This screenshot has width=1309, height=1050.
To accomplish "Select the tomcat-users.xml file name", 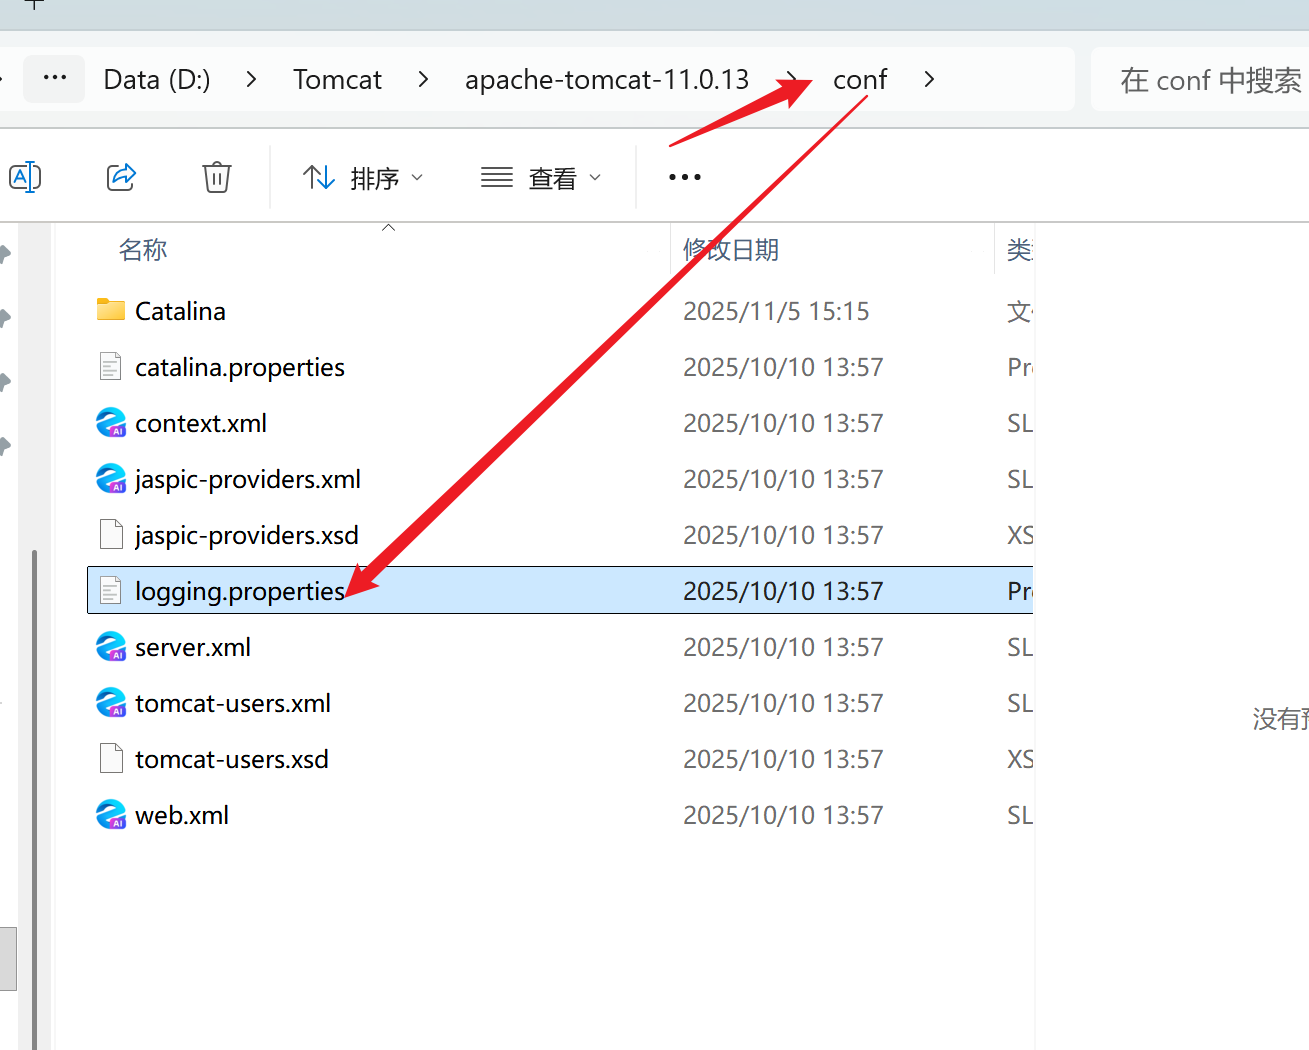I will pyautogui.click(x=233, y=703).
